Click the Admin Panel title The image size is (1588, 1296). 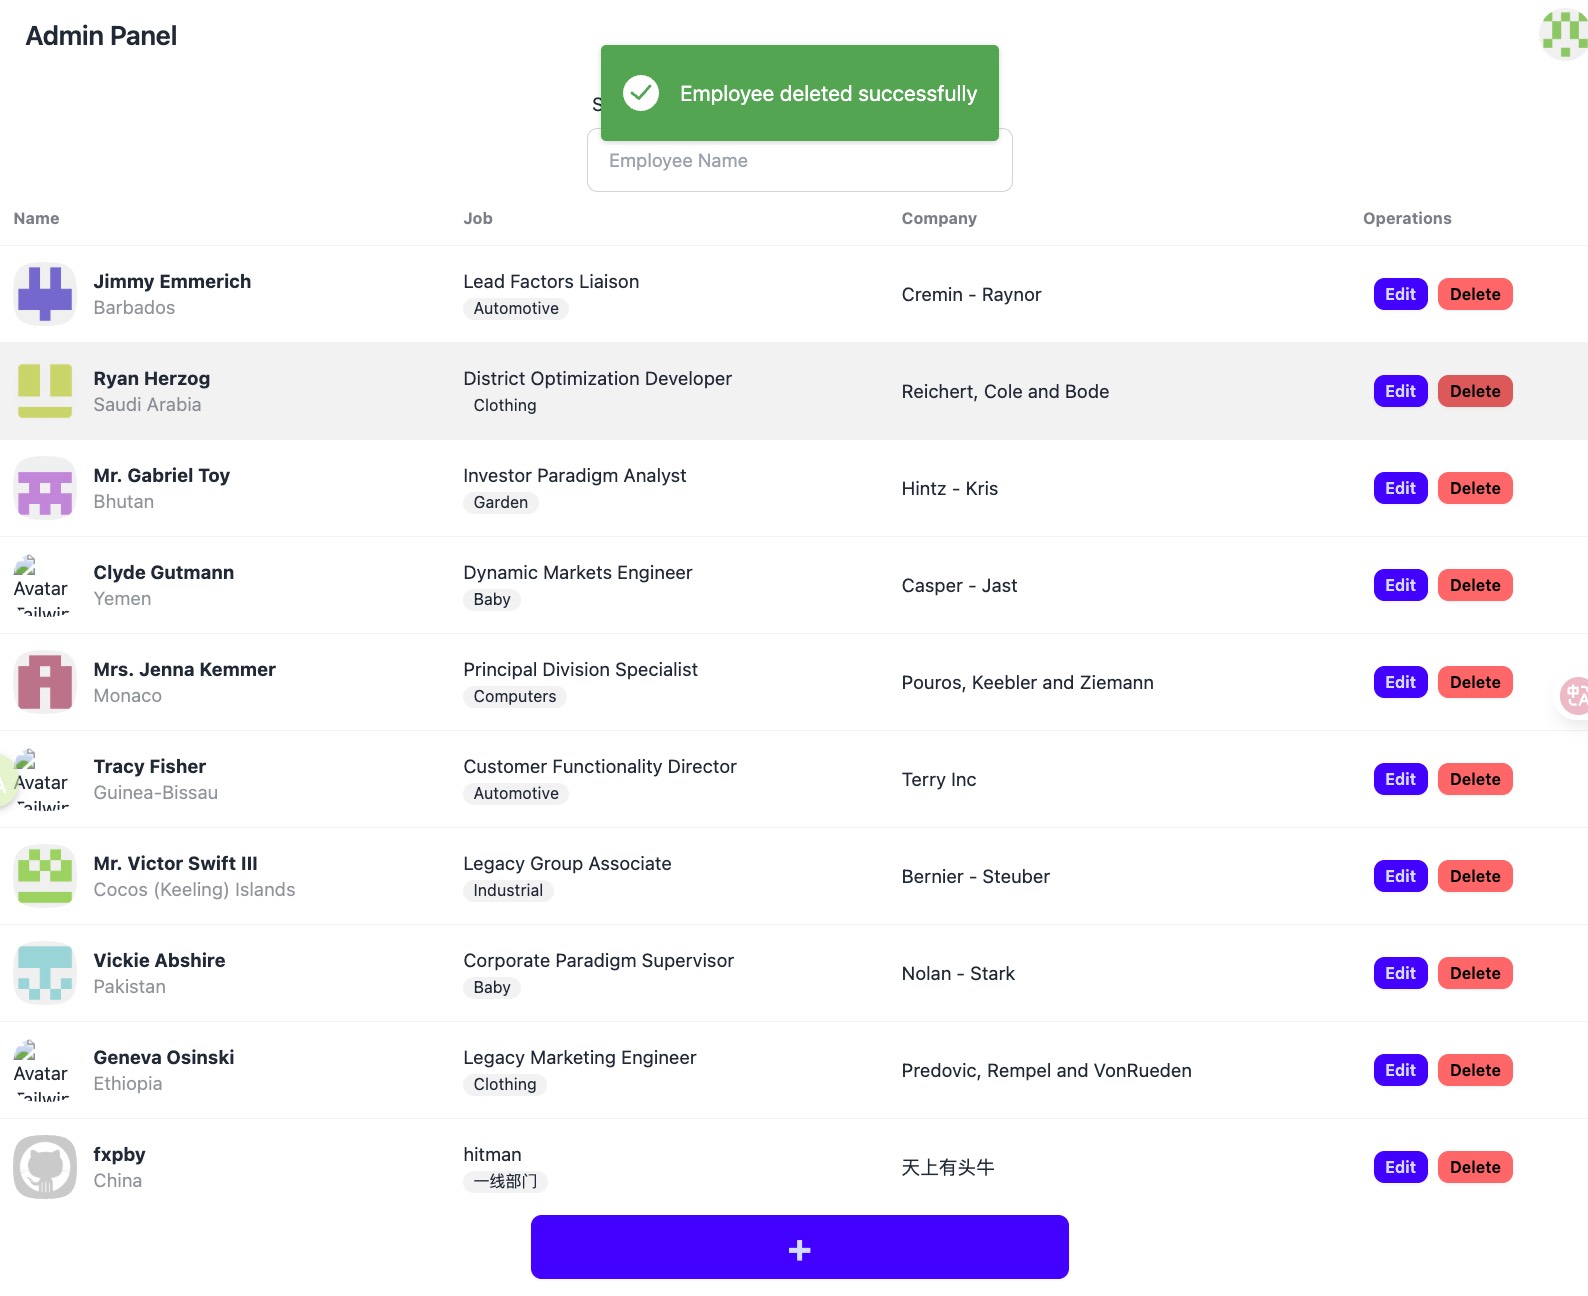coord(101,36)
